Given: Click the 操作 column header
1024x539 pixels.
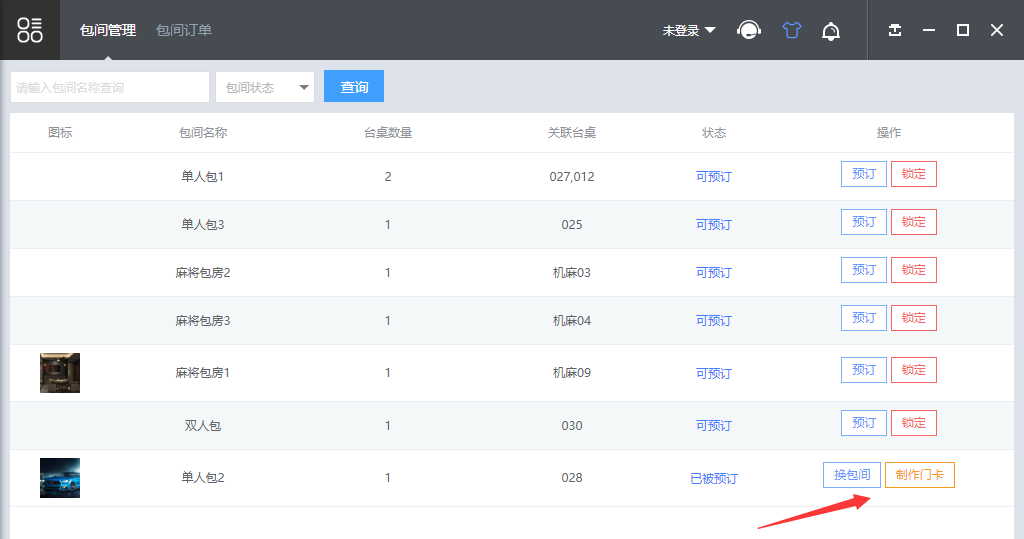Looking at the screenshot, I should coord(888,133).
